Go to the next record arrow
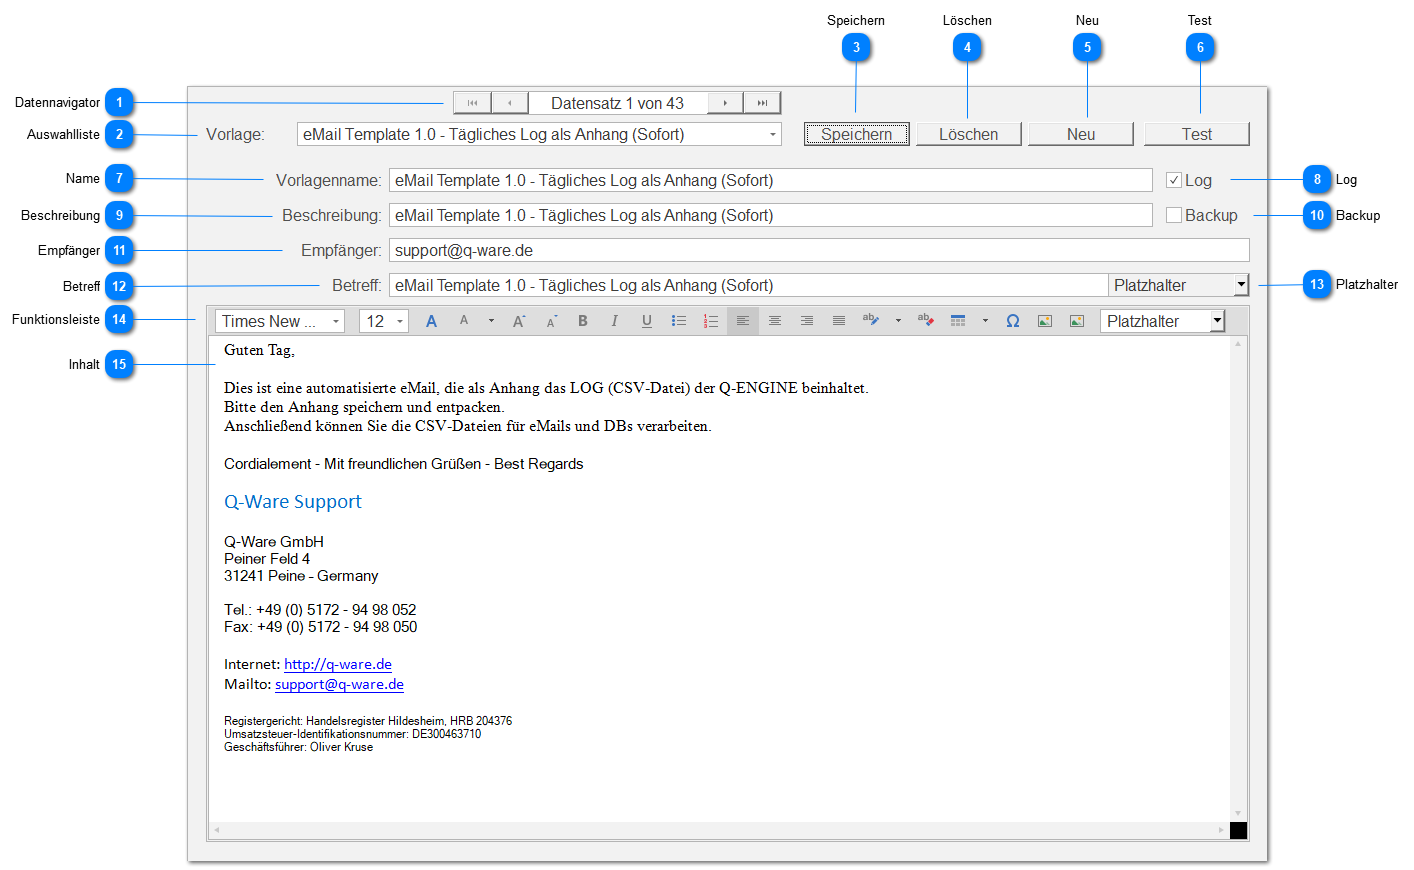The image size is (1414, 870). [x=725, y=103]
